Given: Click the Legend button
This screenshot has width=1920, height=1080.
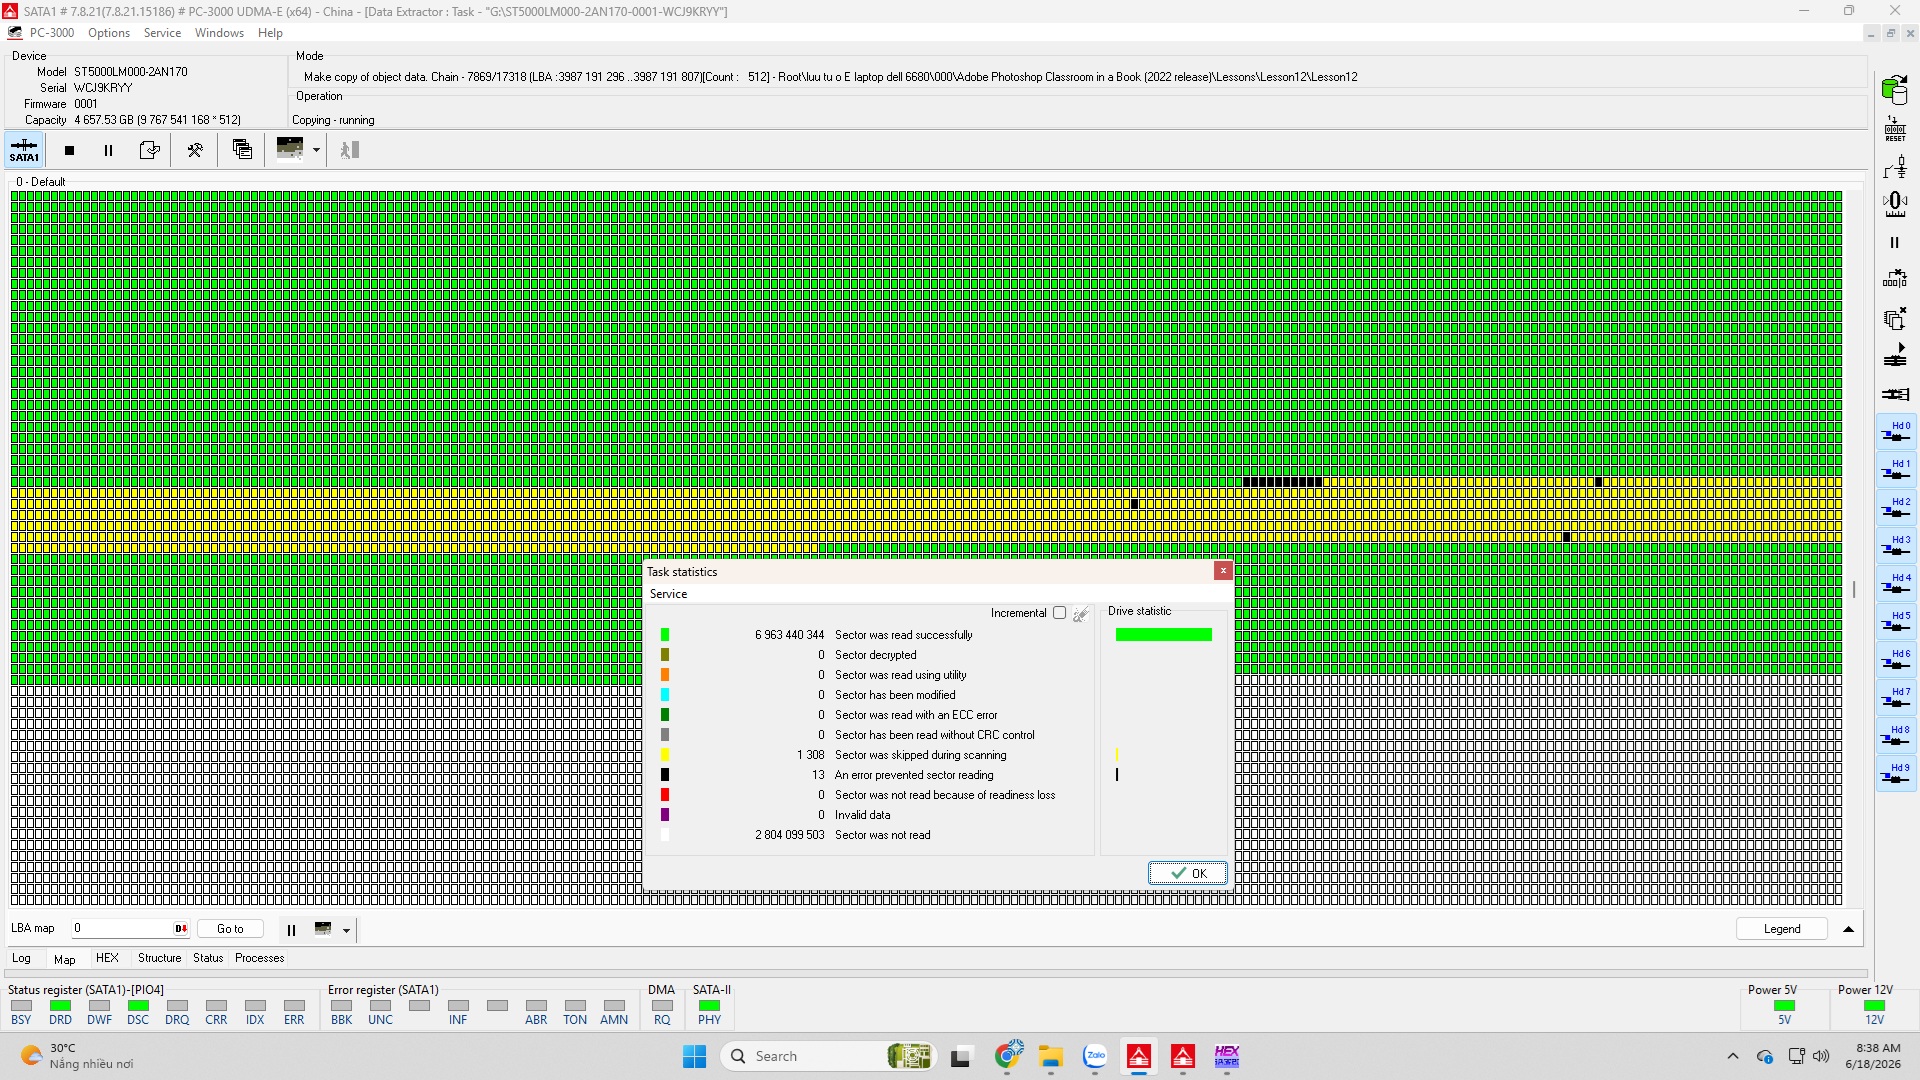Looking at the screenshot, I should [x=1782, y=929].
